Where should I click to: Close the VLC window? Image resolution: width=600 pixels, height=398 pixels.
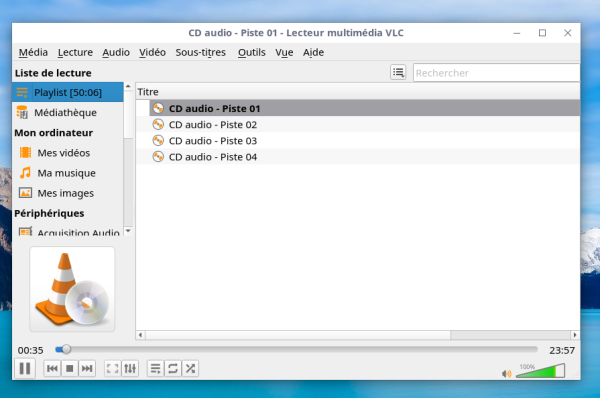click(567, 33)
